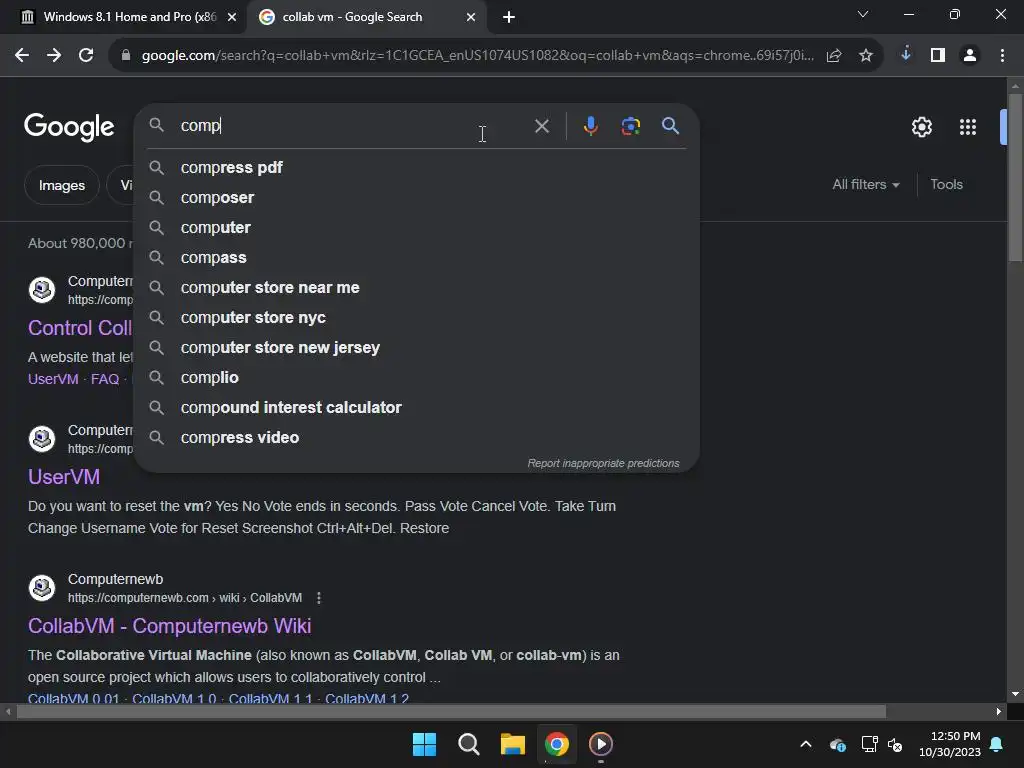Choose 'computer store near me' suggestion
Image resolution: width=1024 pixels, height=768 pixels.
(417, 288)
